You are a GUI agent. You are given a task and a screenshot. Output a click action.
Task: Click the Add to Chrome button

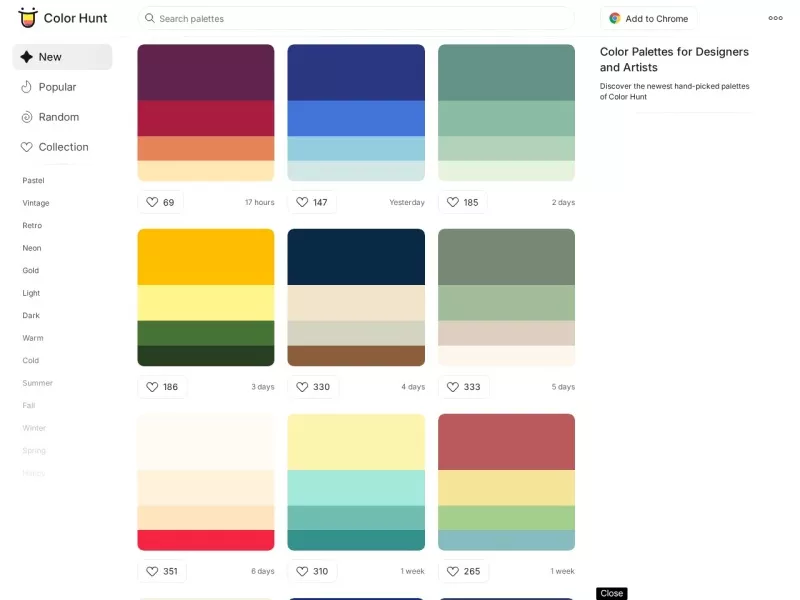point(648,18)
